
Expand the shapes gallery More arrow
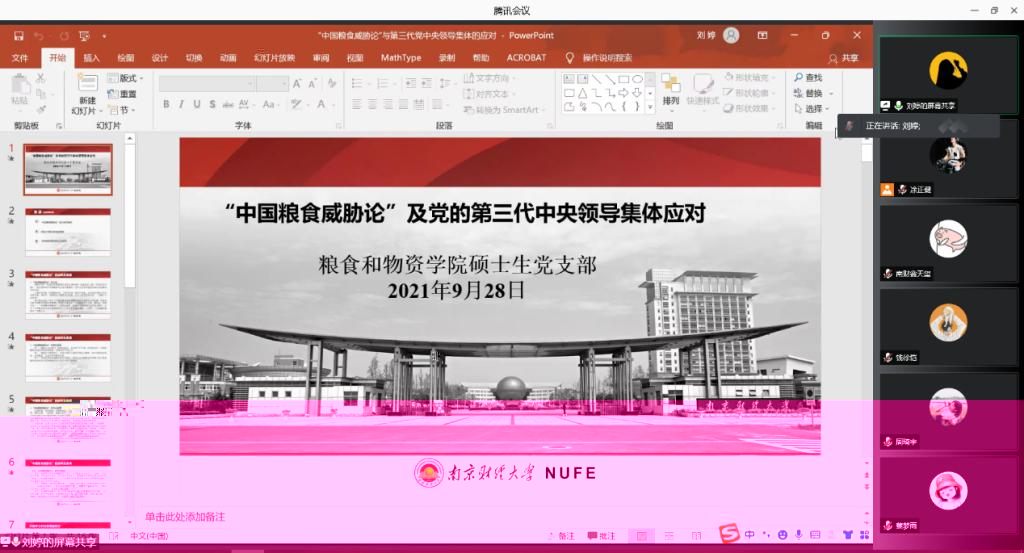[650, 107]
